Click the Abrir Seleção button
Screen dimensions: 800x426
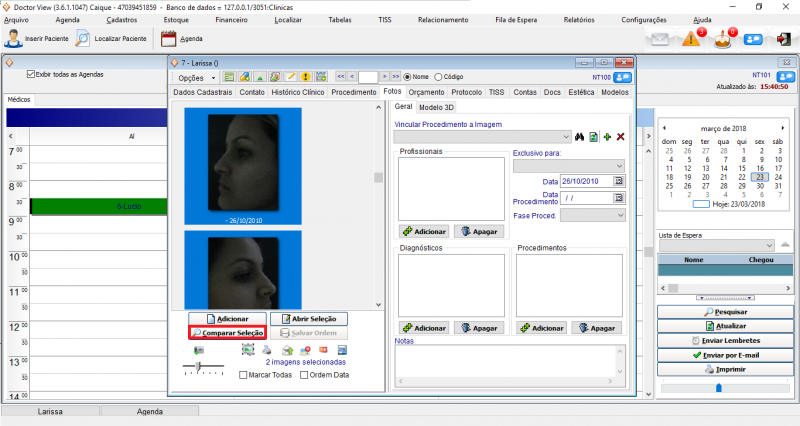pyautogui.click(x=308, y=318)
